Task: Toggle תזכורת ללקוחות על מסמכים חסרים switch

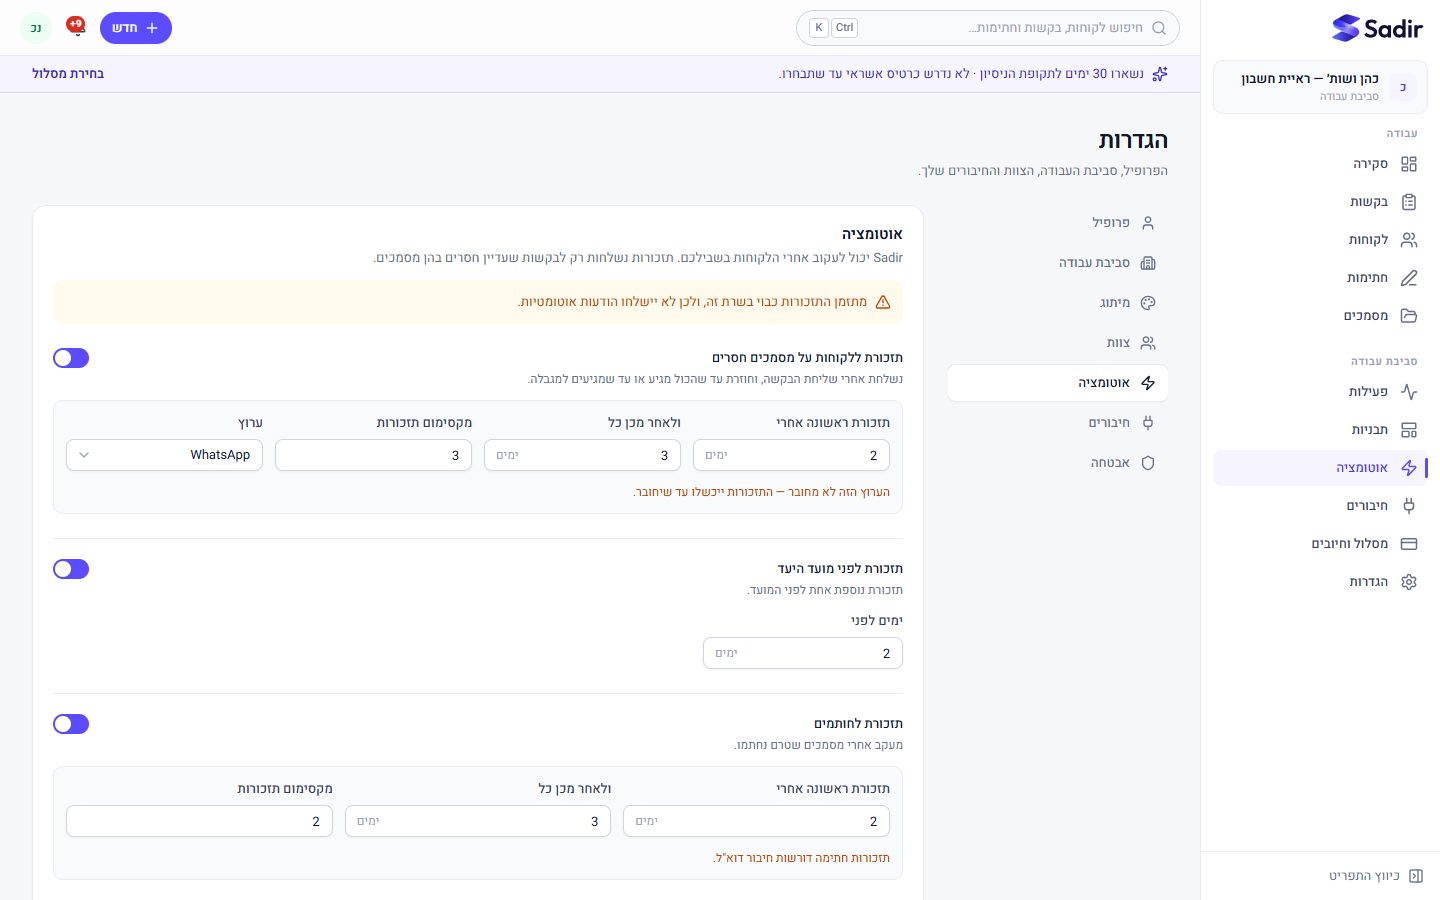Action: click(x=71, y=358)
